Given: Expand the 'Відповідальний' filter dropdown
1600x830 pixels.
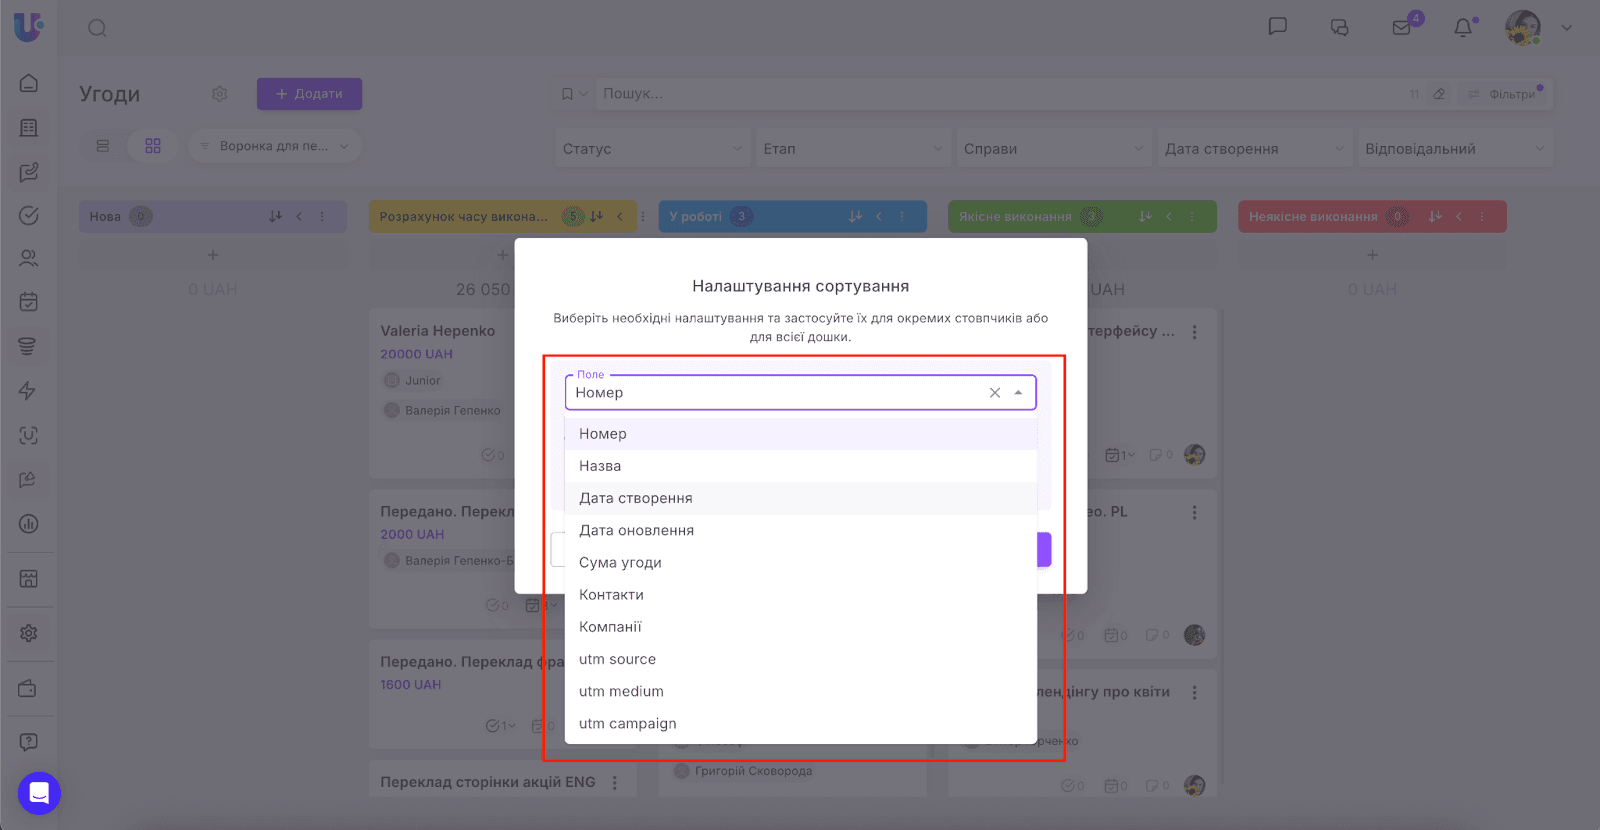Looking at the screenshot, I should (x=1453, y=149).
